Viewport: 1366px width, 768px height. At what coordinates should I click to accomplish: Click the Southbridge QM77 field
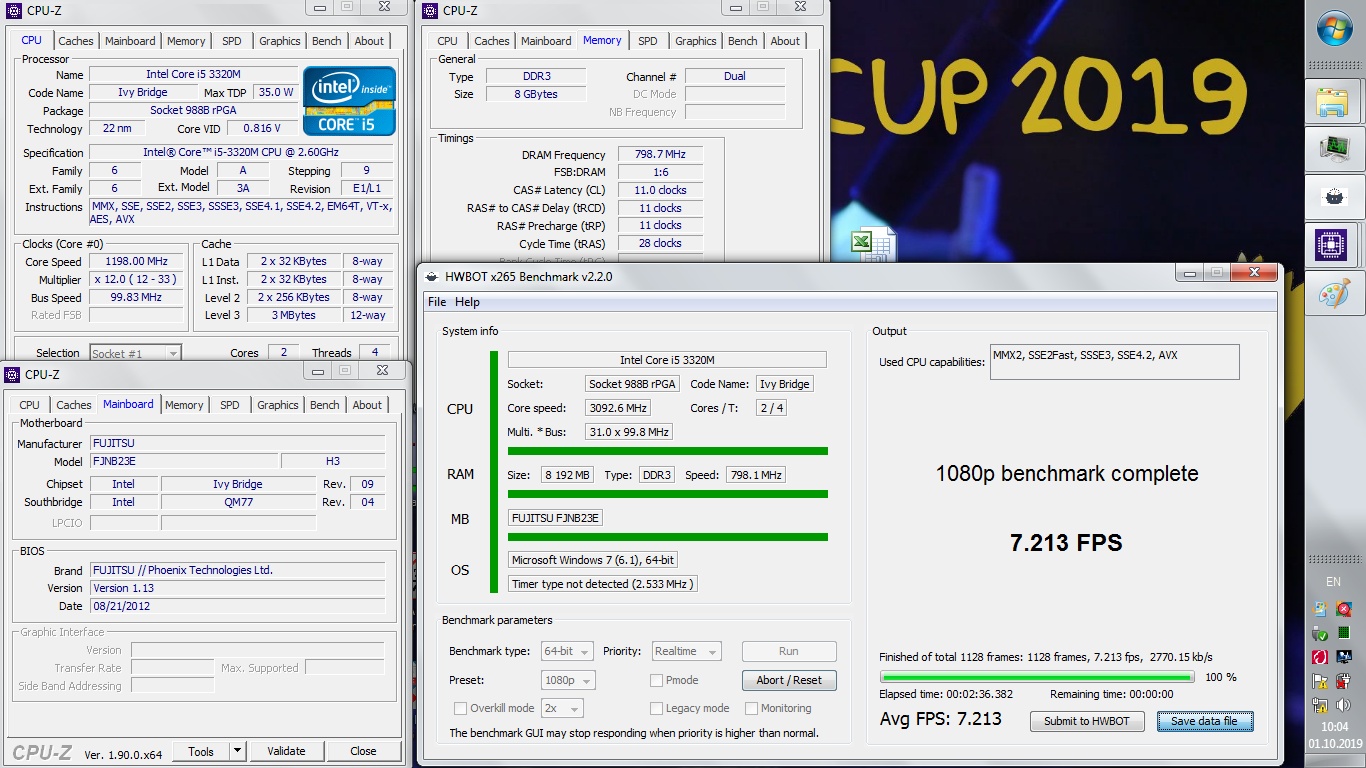point(239,502)
